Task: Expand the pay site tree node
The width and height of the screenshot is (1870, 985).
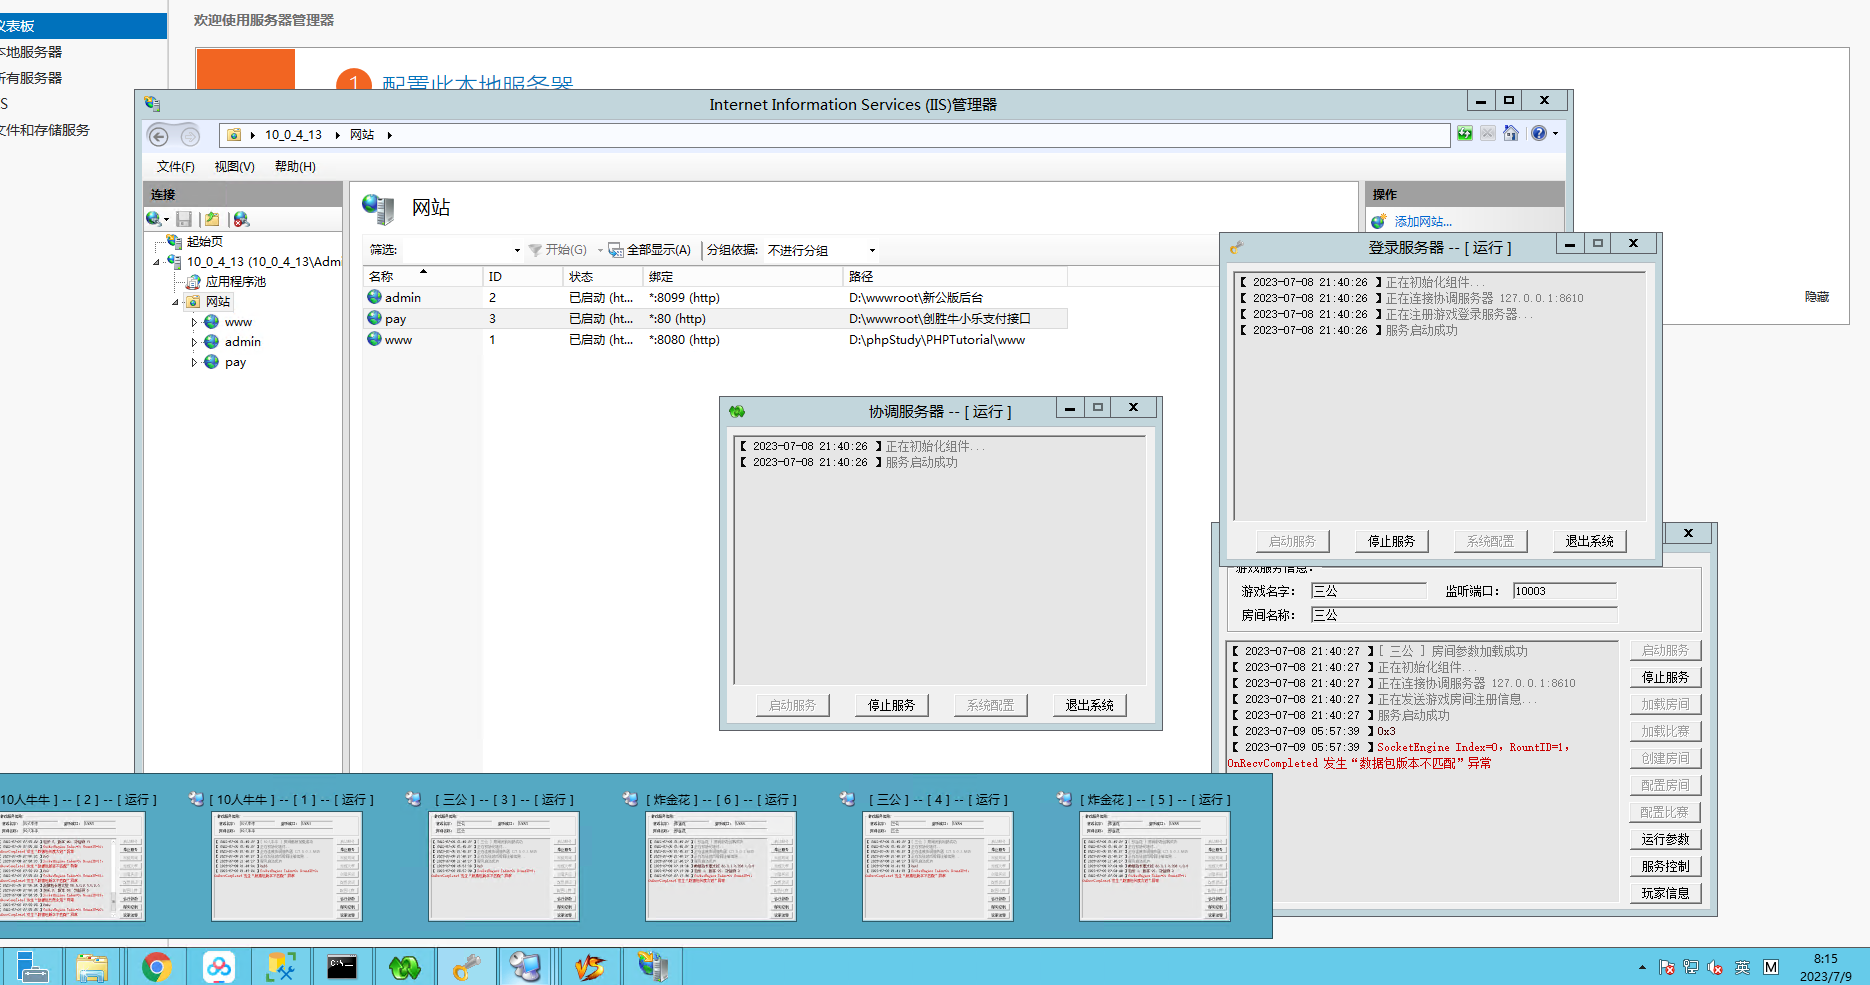Action: pos(194,362)
